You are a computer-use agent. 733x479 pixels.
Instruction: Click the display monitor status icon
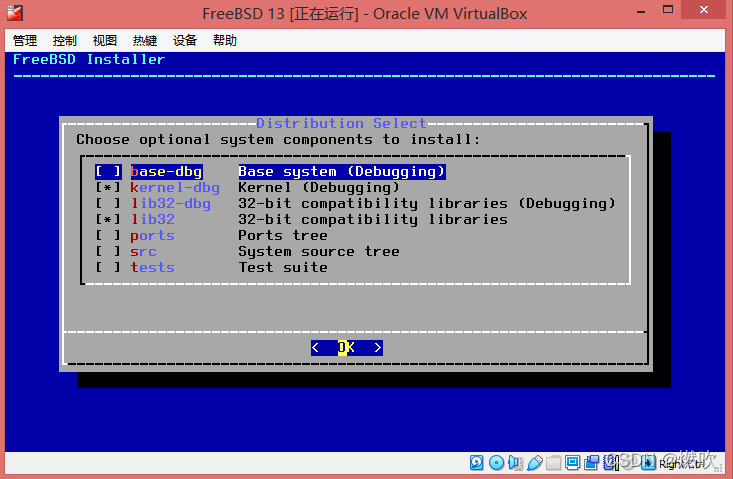click(573, 463)
